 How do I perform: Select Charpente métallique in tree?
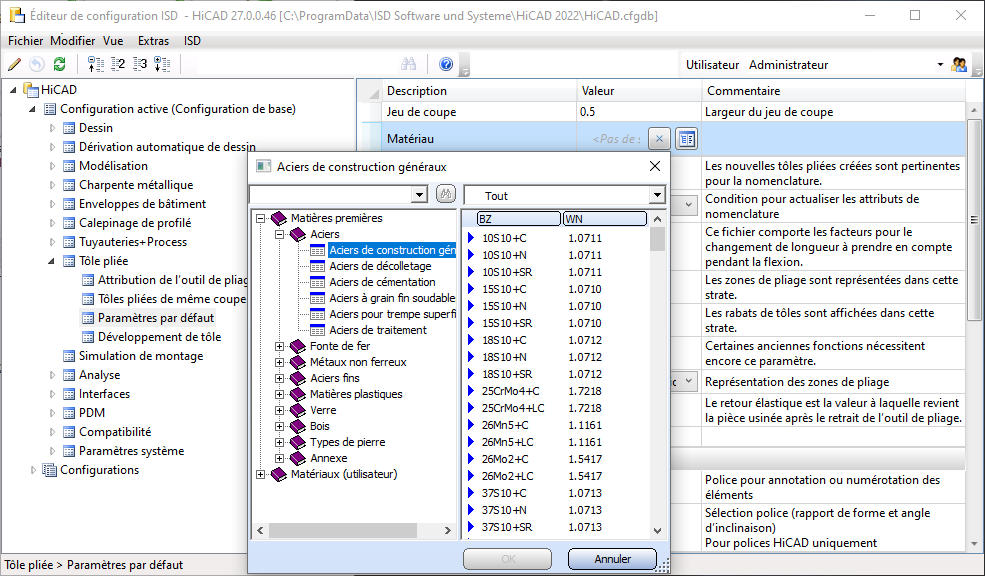136,185
